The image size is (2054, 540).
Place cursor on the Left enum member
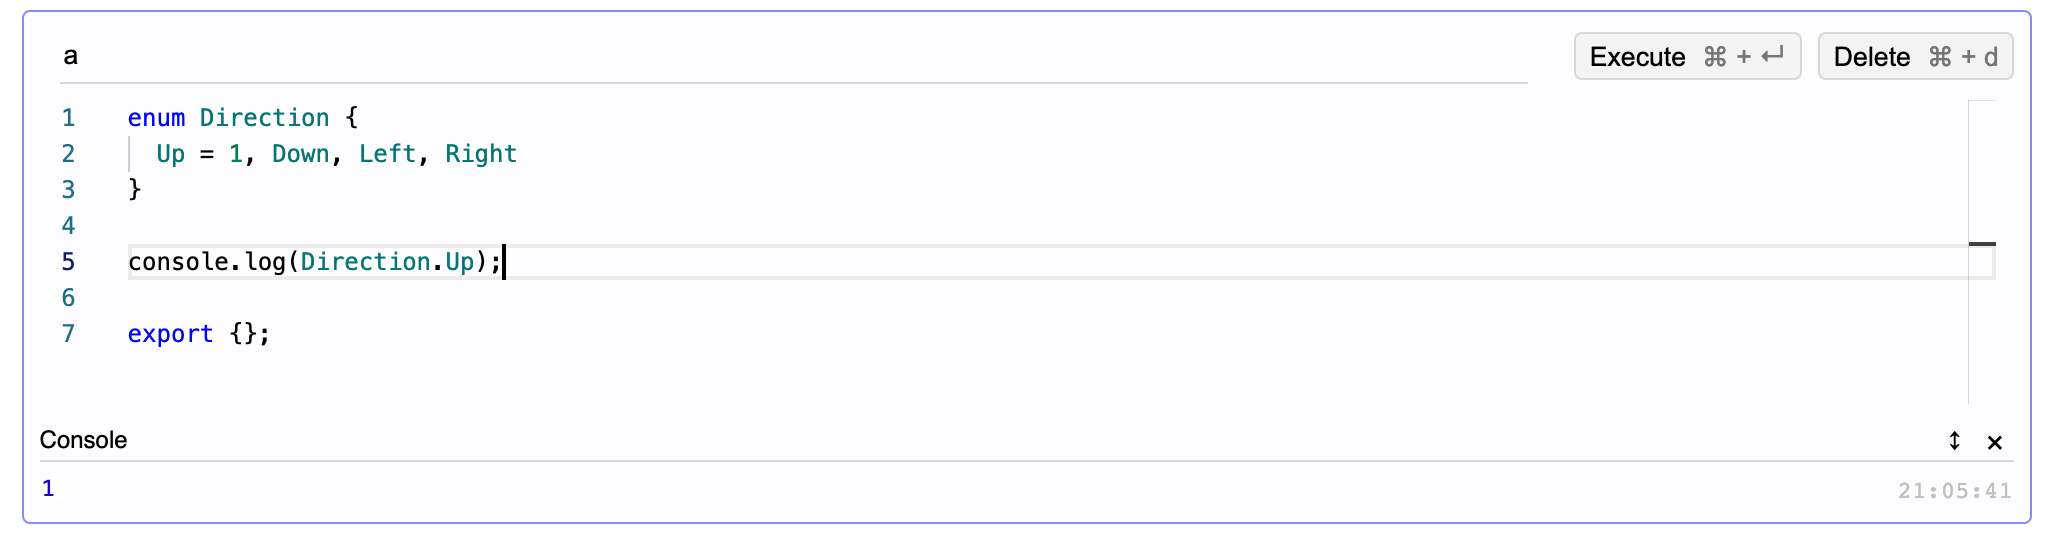click(x=387, y=154)
